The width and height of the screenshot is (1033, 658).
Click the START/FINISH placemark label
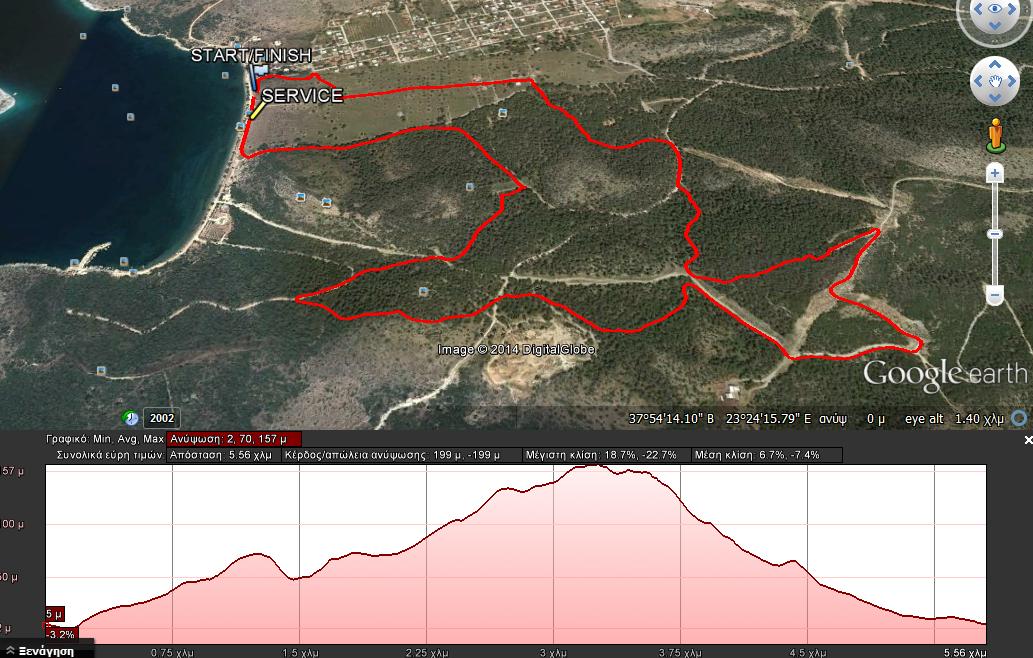coord(251,56)
